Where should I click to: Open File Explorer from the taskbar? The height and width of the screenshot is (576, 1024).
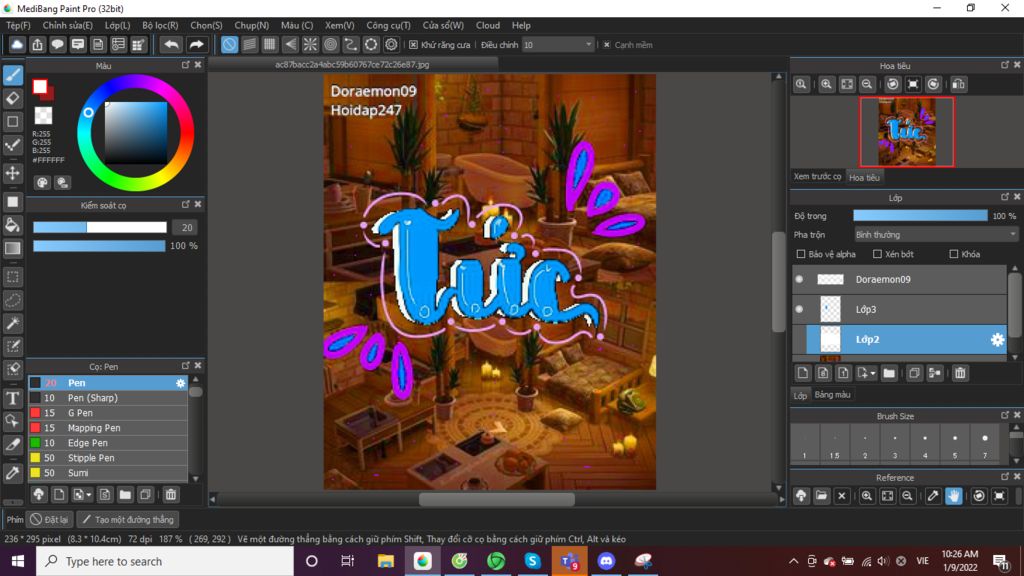click(x=385, y=561)
